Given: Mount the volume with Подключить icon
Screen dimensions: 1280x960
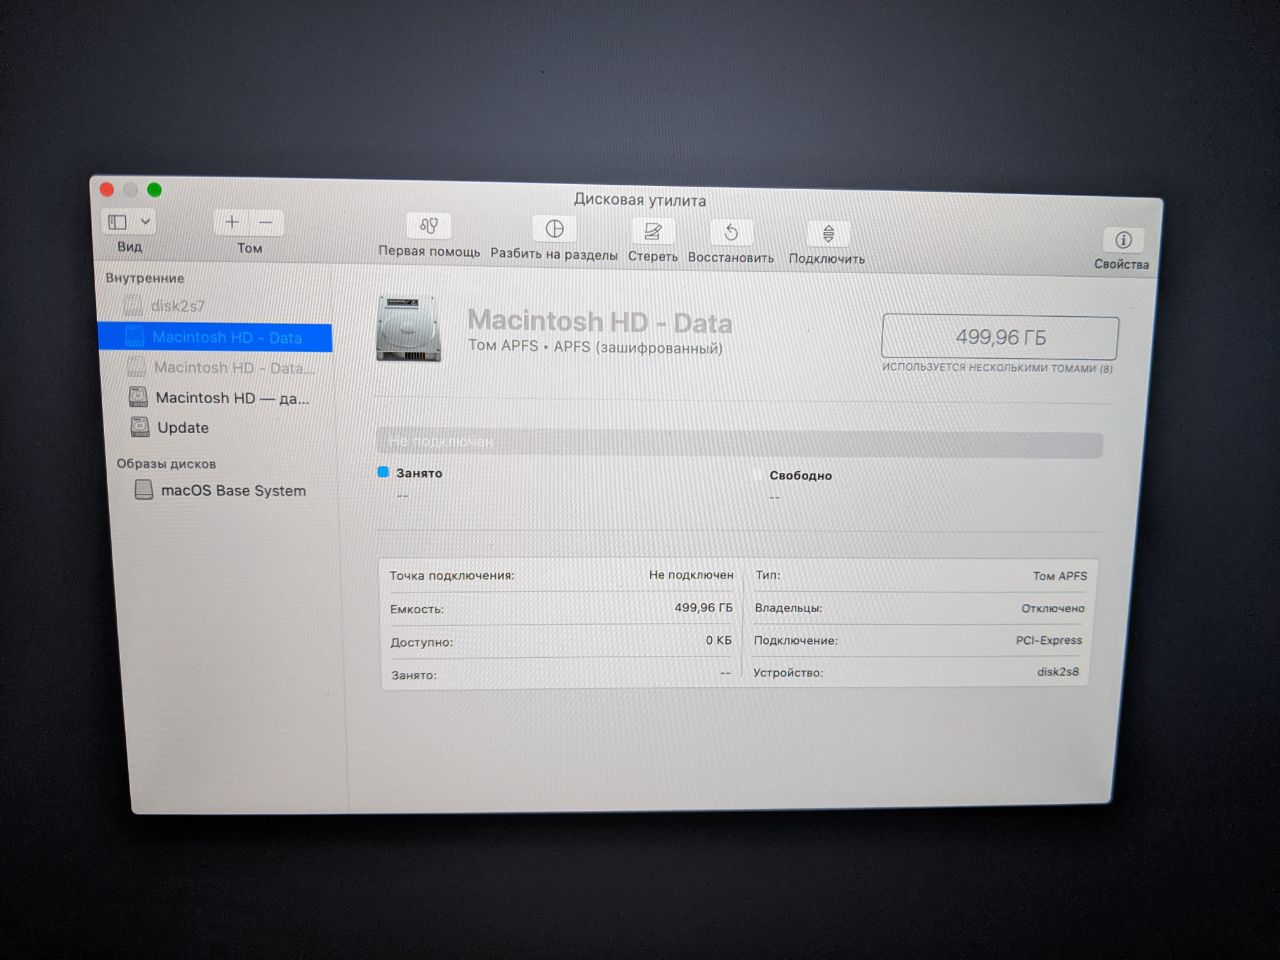Looking at the screenshot, I should [828, 234].
